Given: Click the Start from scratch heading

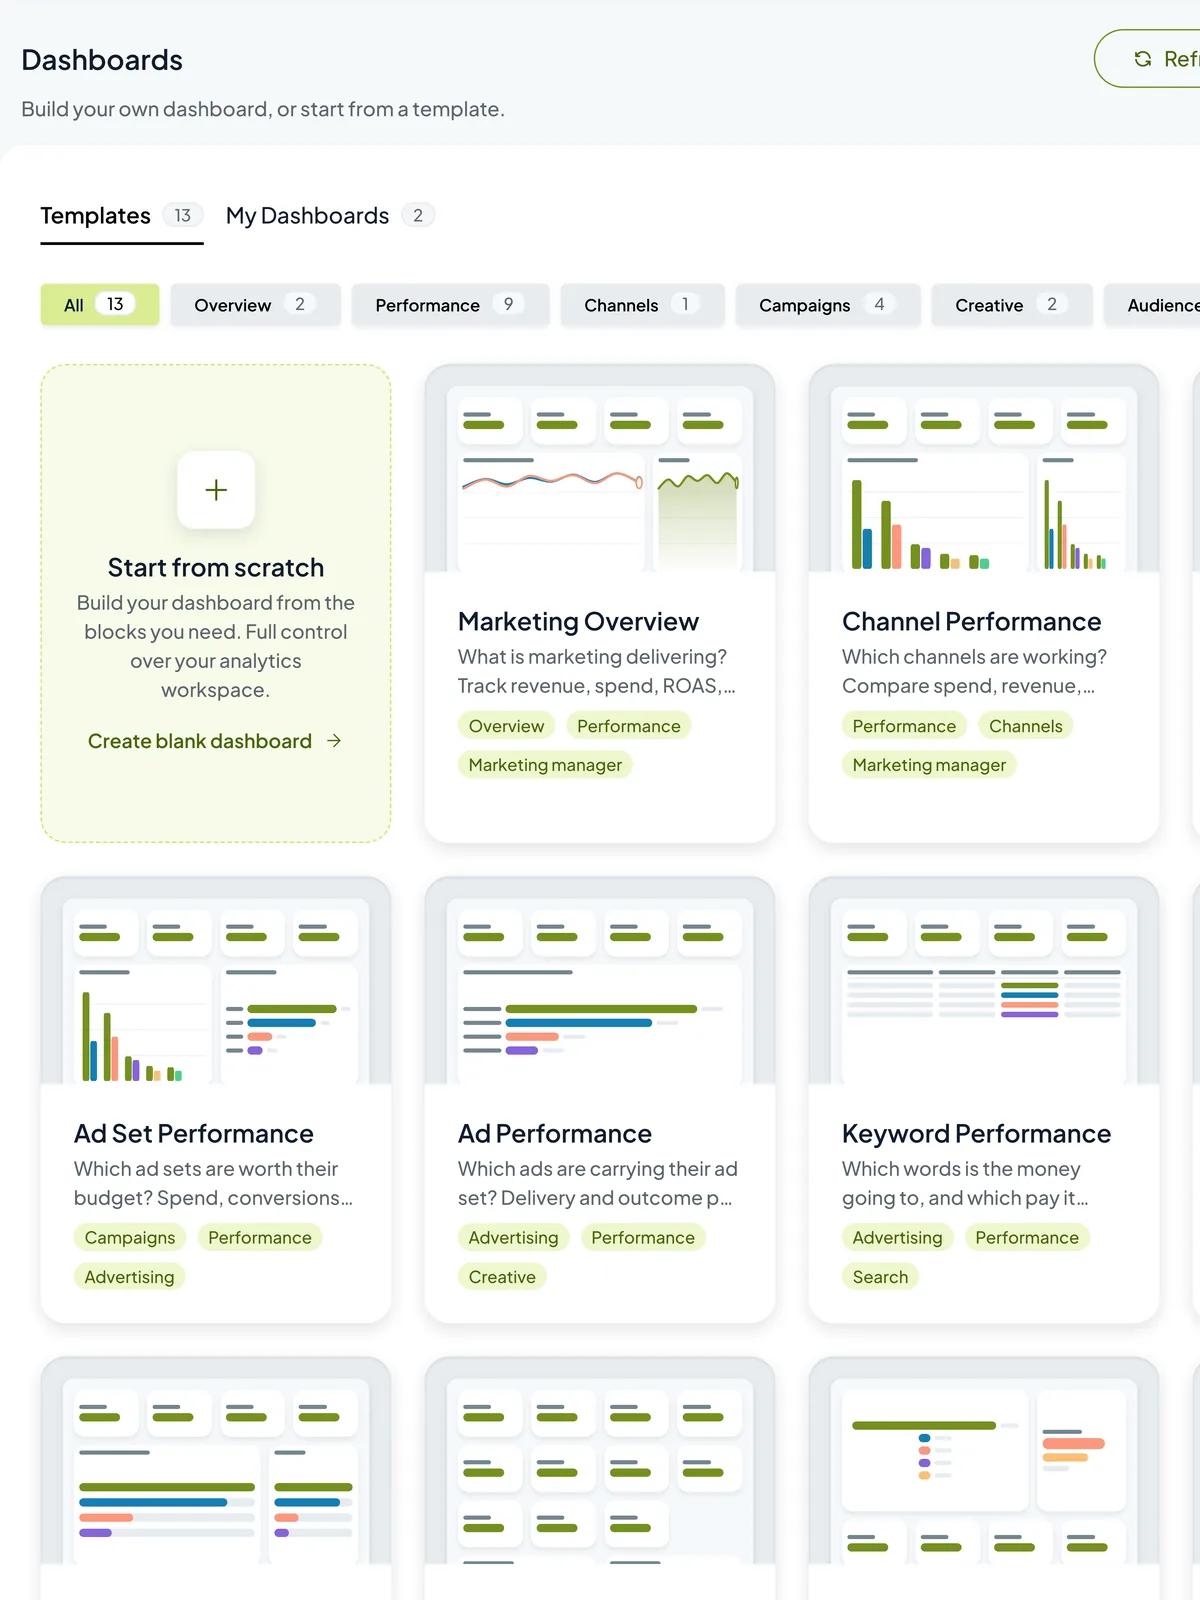Looking at the screenshot, I should (216, 568).
